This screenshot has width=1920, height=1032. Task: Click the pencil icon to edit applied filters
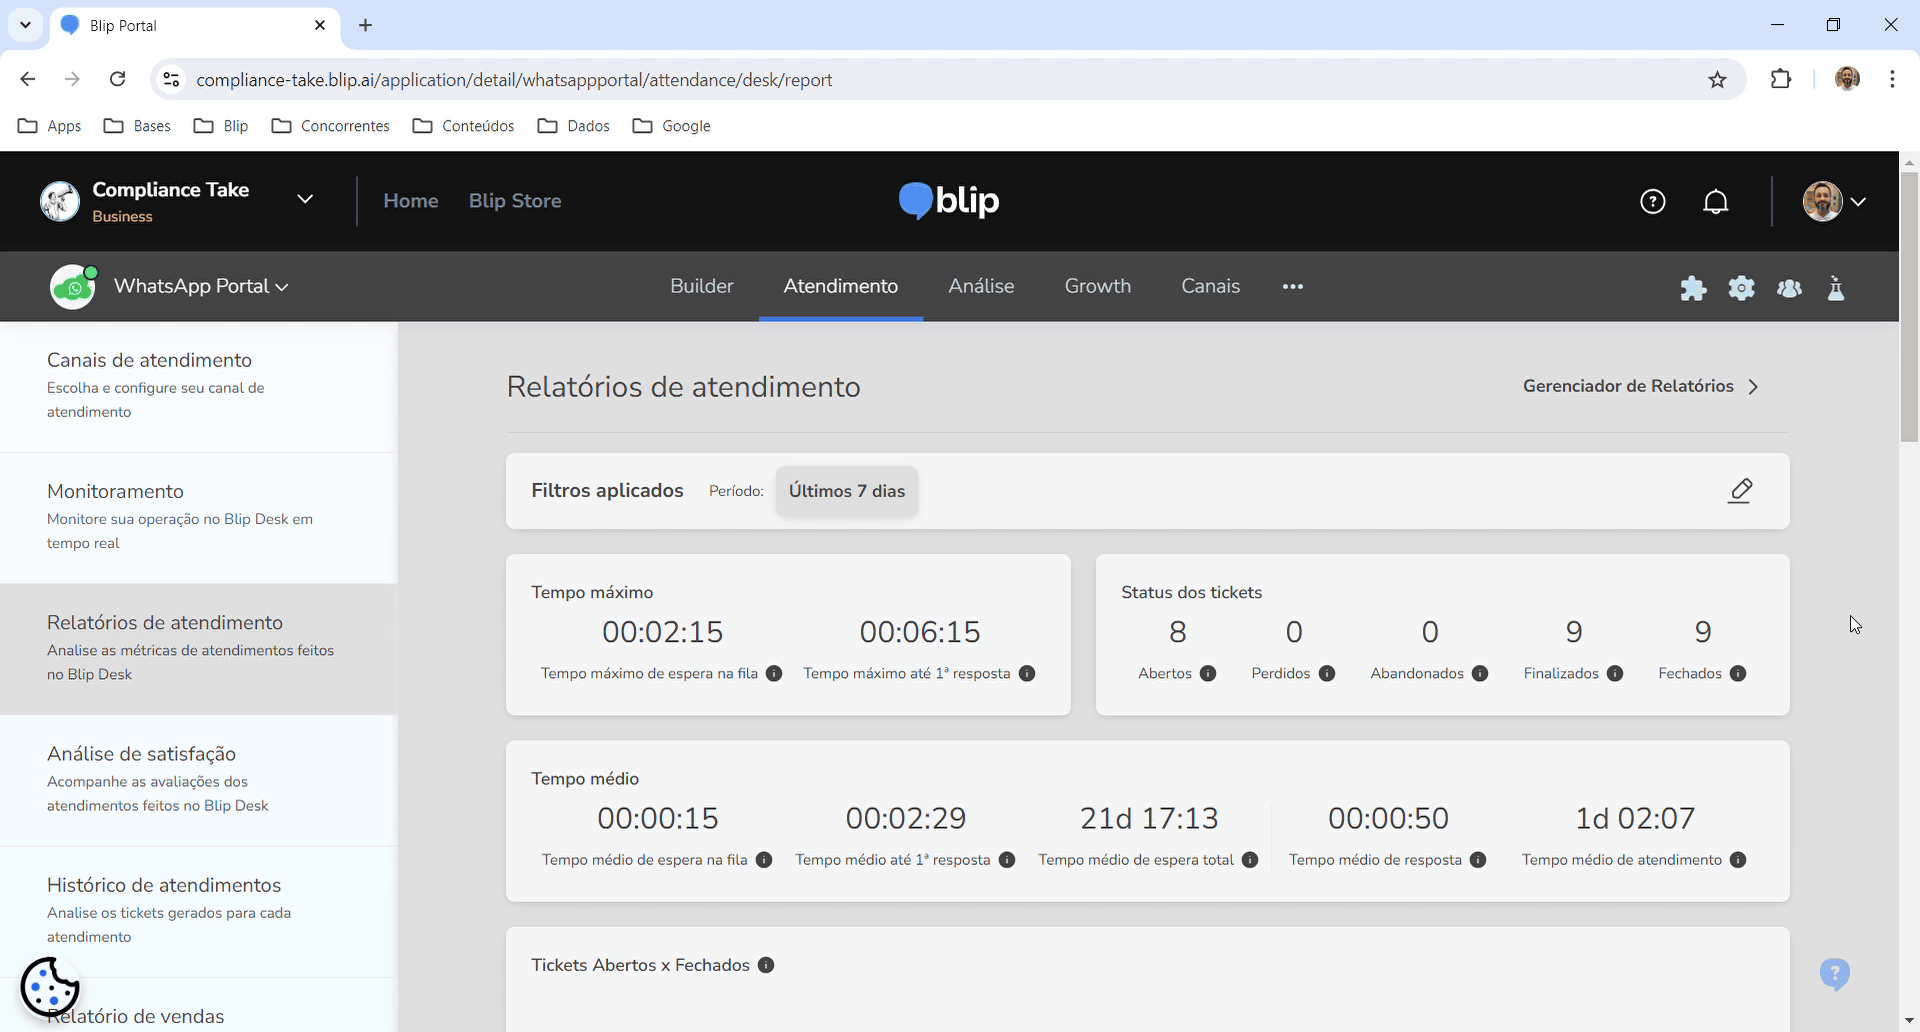coord(1740,491)
